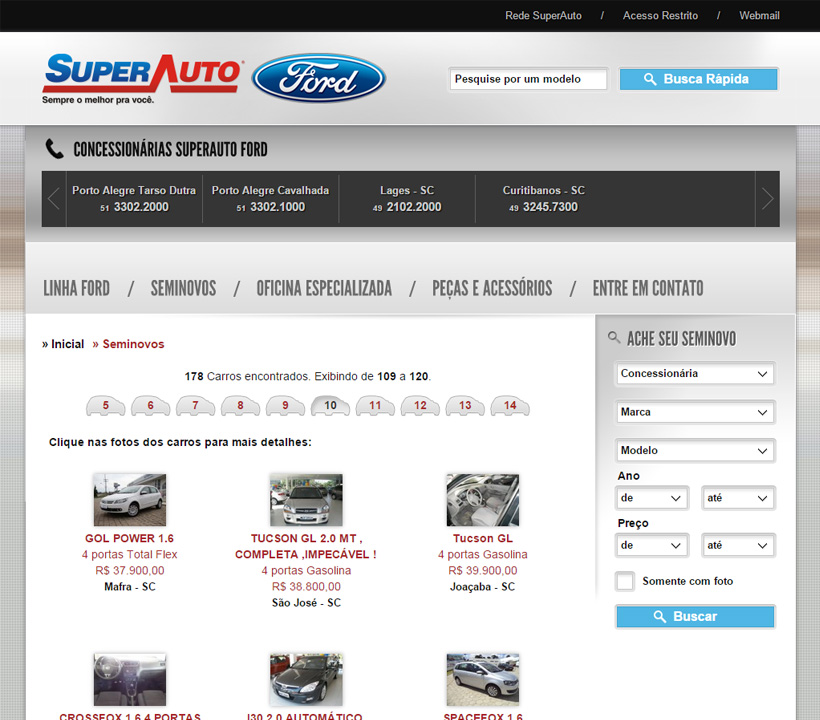Image resolution: width=820 pixels, height=720 pixels.
Task: Click the Ford oval logo
Action: point(319,78)
